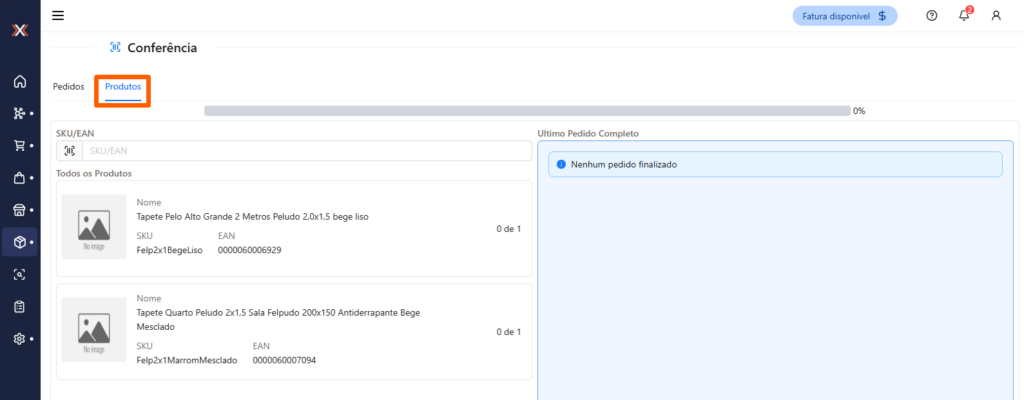Viewport: 1024px width, 400px height.
Task: Open settings gear in sidebar
Action: point(19,338)
